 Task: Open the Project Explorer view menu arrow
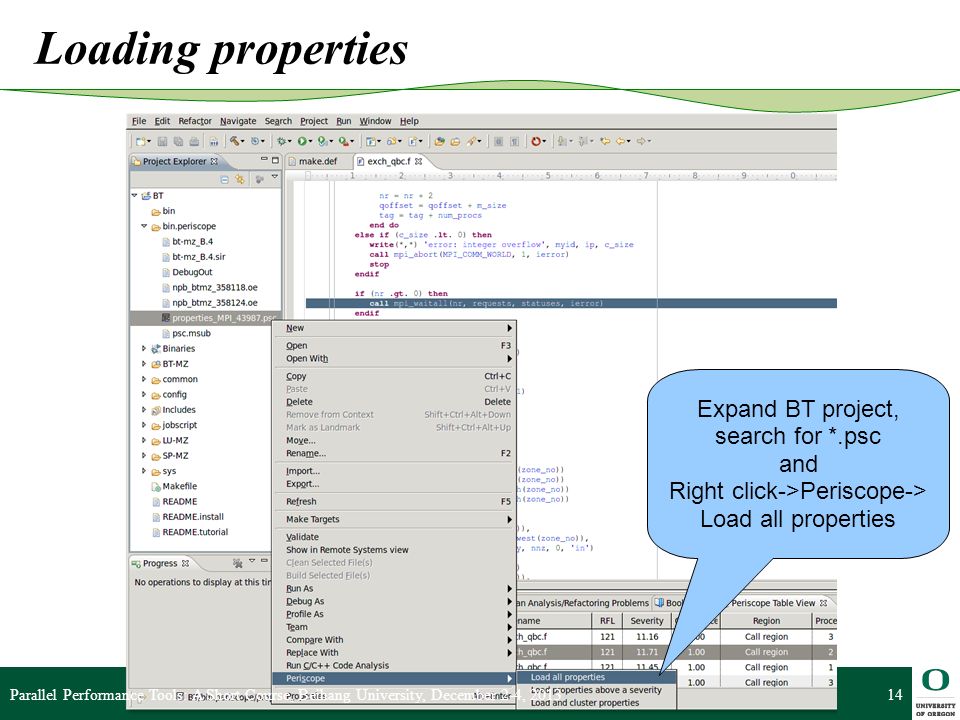(275, 178)
